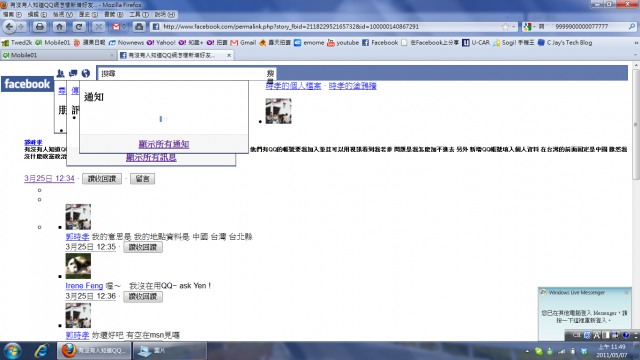This screenshot has width=640, height=360.
Task: Open the 工具 (T) menu
Action: click(x=139, y=15)
